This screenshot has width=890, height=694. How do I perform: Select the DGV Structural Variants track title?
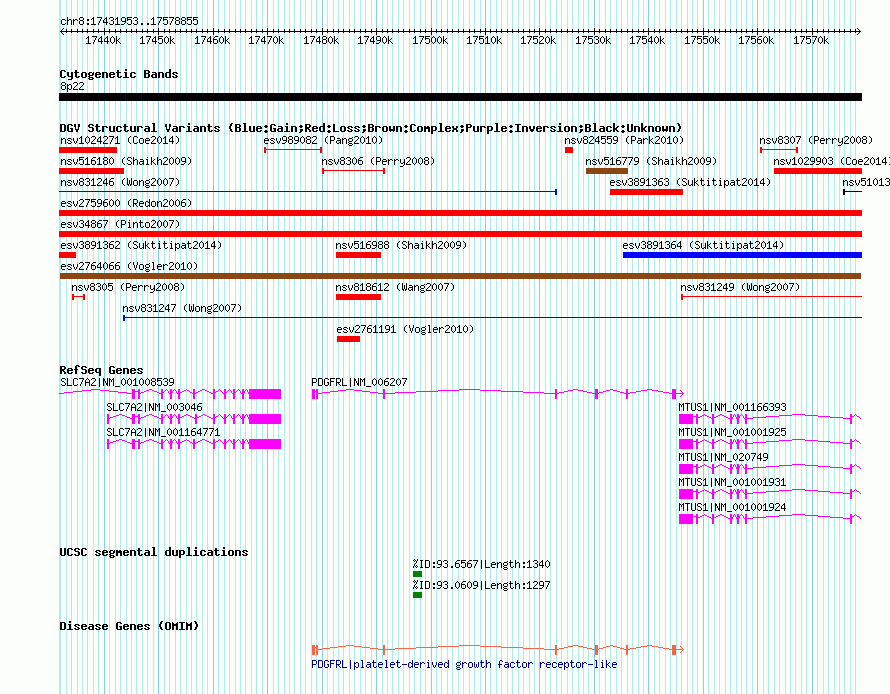[371, 128]
